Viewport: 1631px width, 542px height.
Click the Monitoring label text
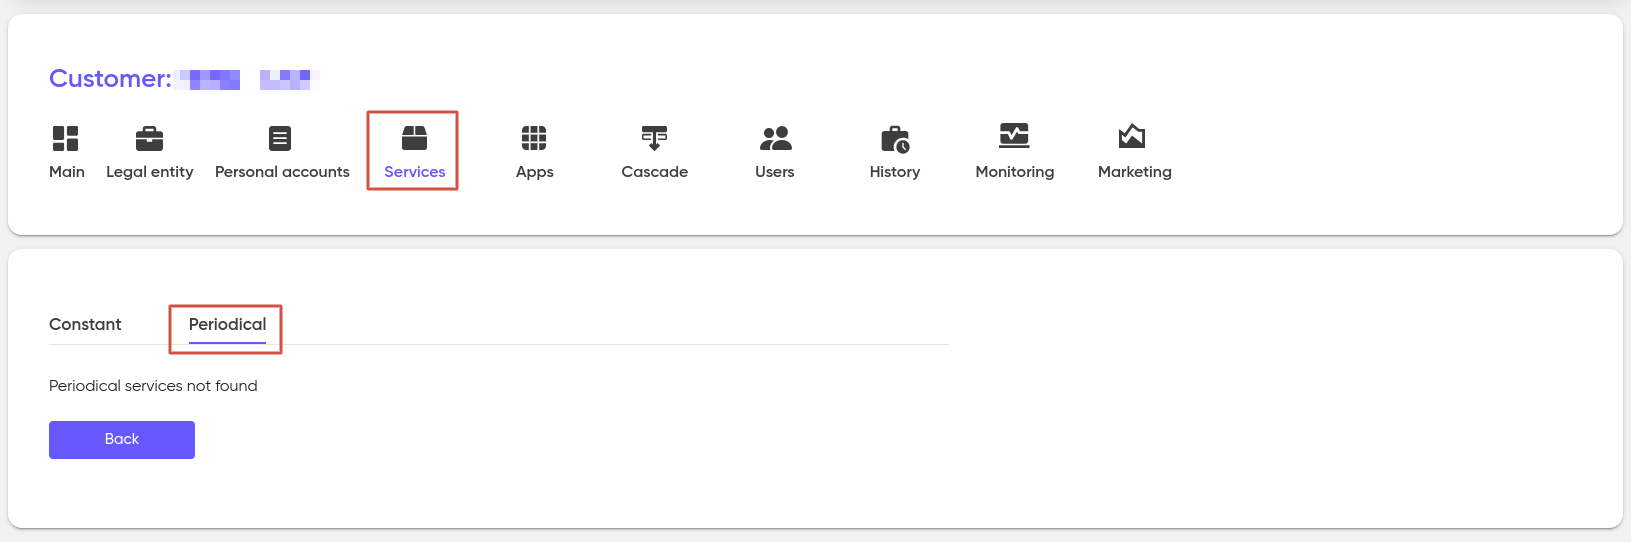(1015, 172)
